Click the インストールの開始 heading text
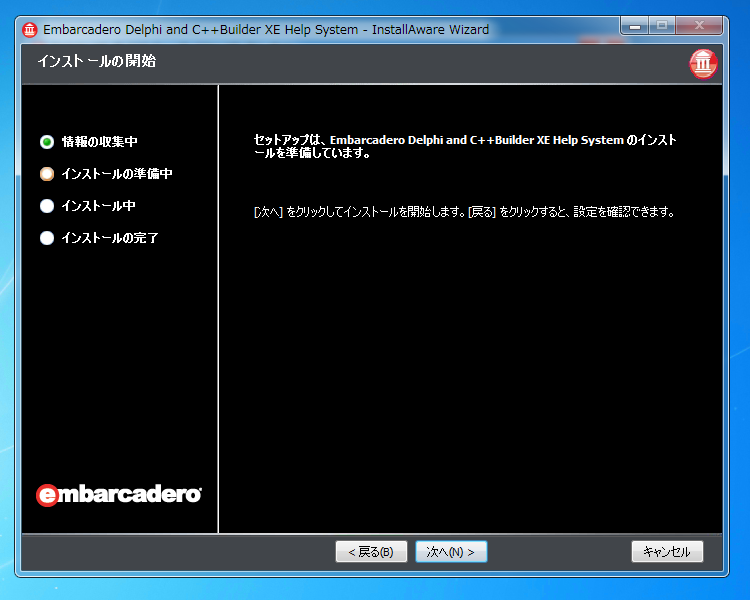 [x=97, y=61]
